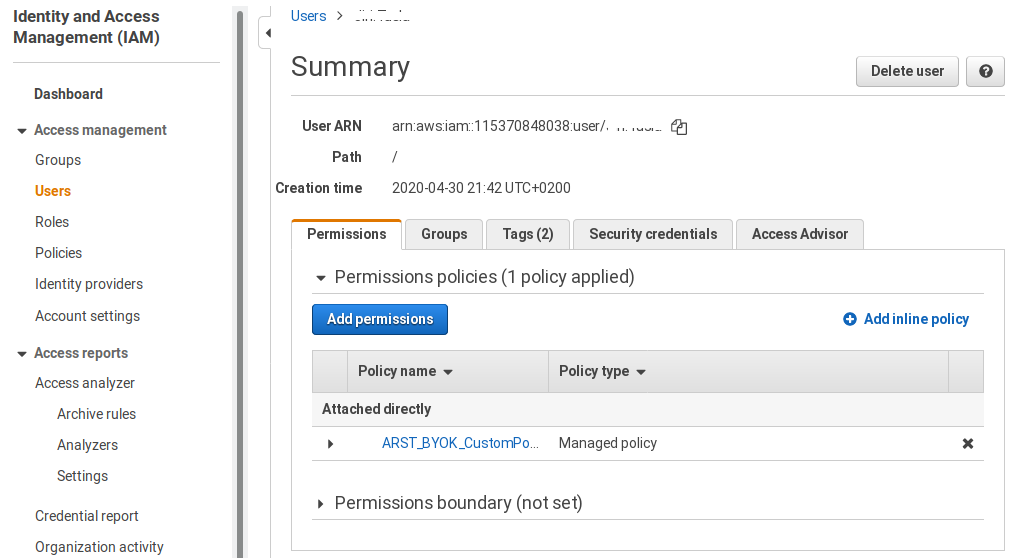Click the Delete user button

907,71
